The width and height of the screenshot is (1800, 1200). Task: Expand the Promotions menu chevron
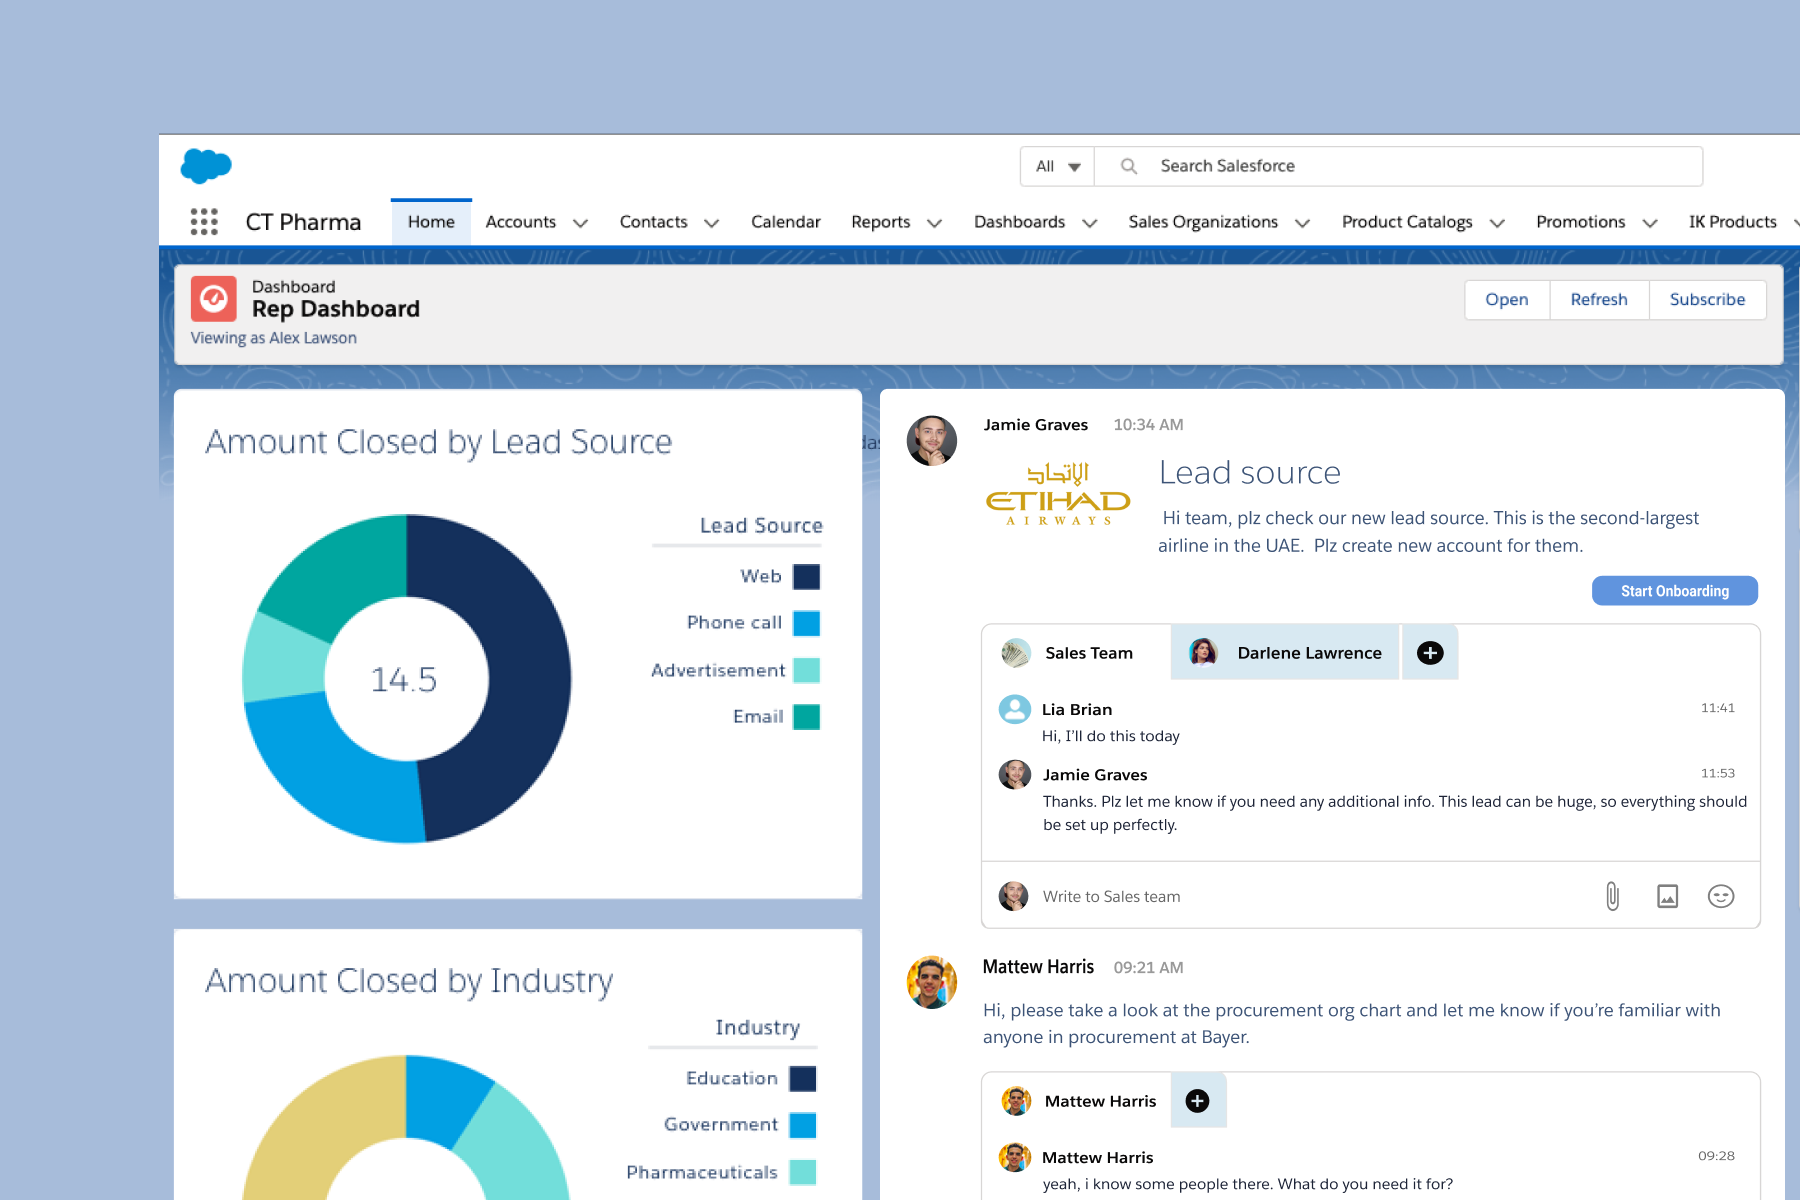(x=1650, y=223)
